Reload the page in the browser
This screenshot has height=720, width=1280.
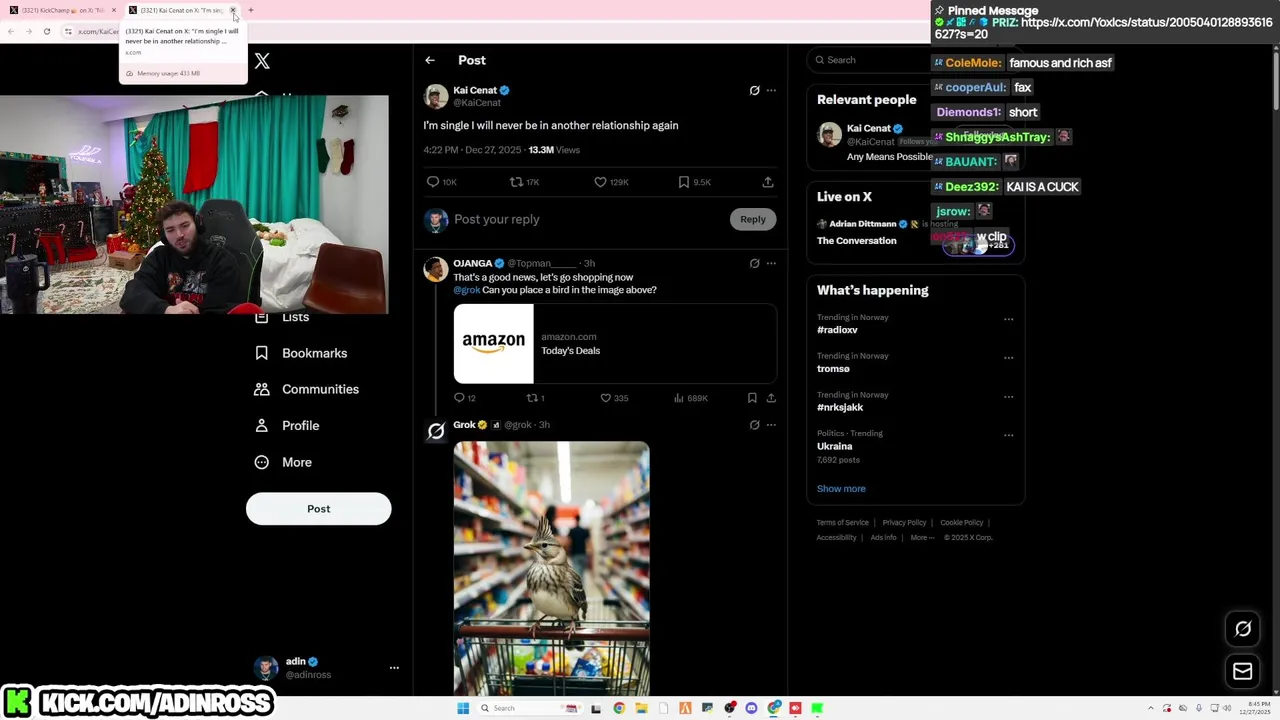click(47, 31)
